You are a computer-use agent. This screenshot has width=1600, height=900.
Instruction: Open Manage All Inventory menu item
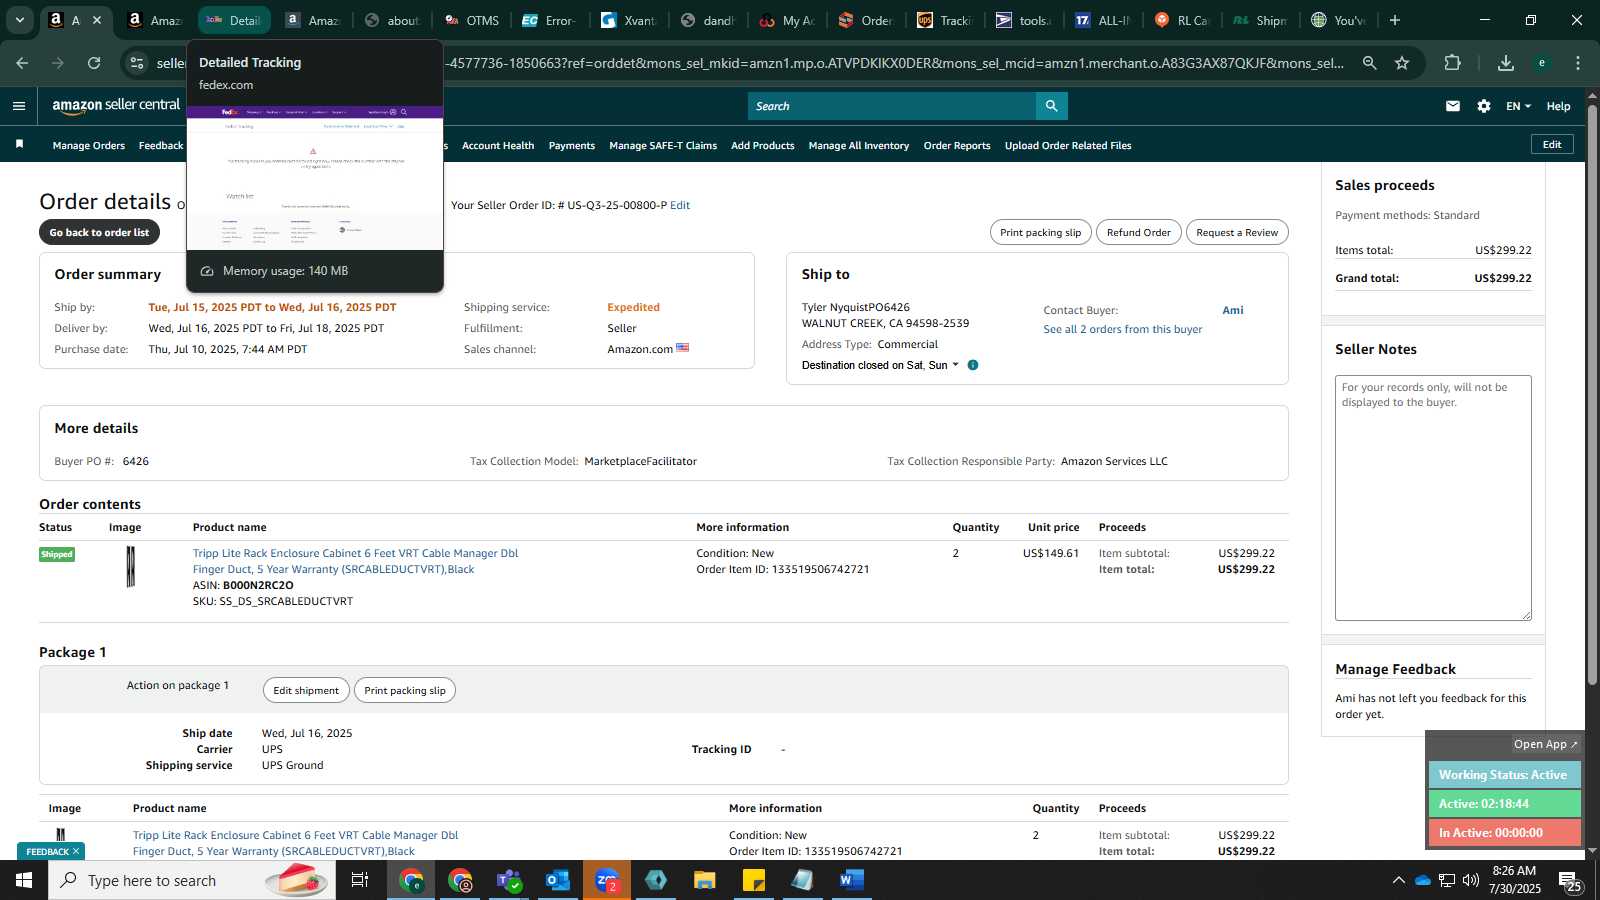click(x=859, y=146)
